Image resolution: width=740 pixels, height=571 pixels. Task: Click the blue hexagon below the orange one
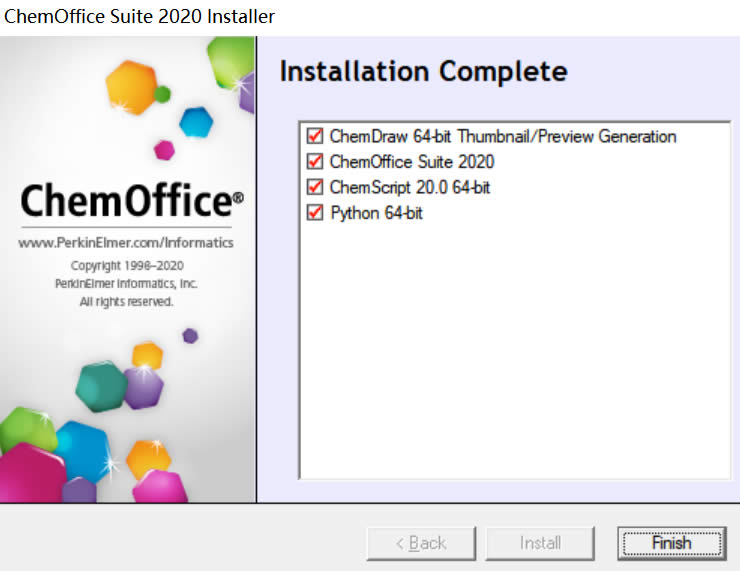tap(196, 122)
